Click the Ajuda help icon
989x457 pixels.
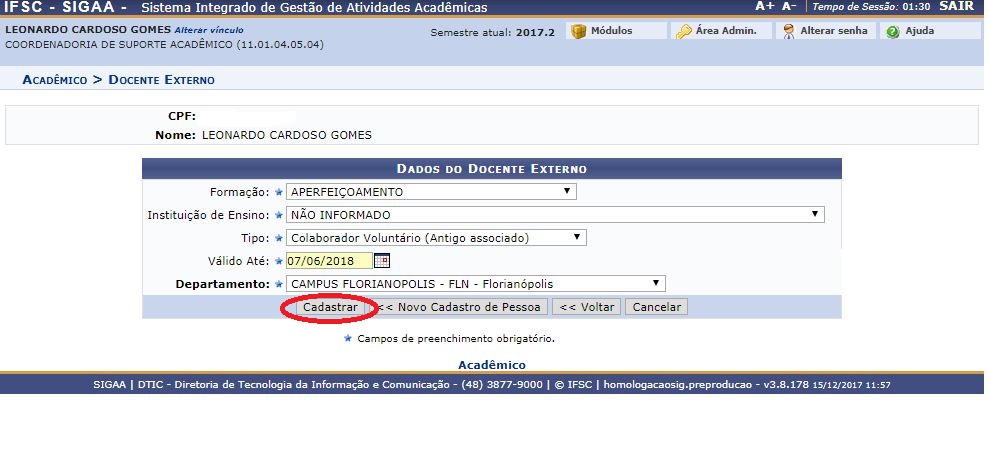click(892, 31)
